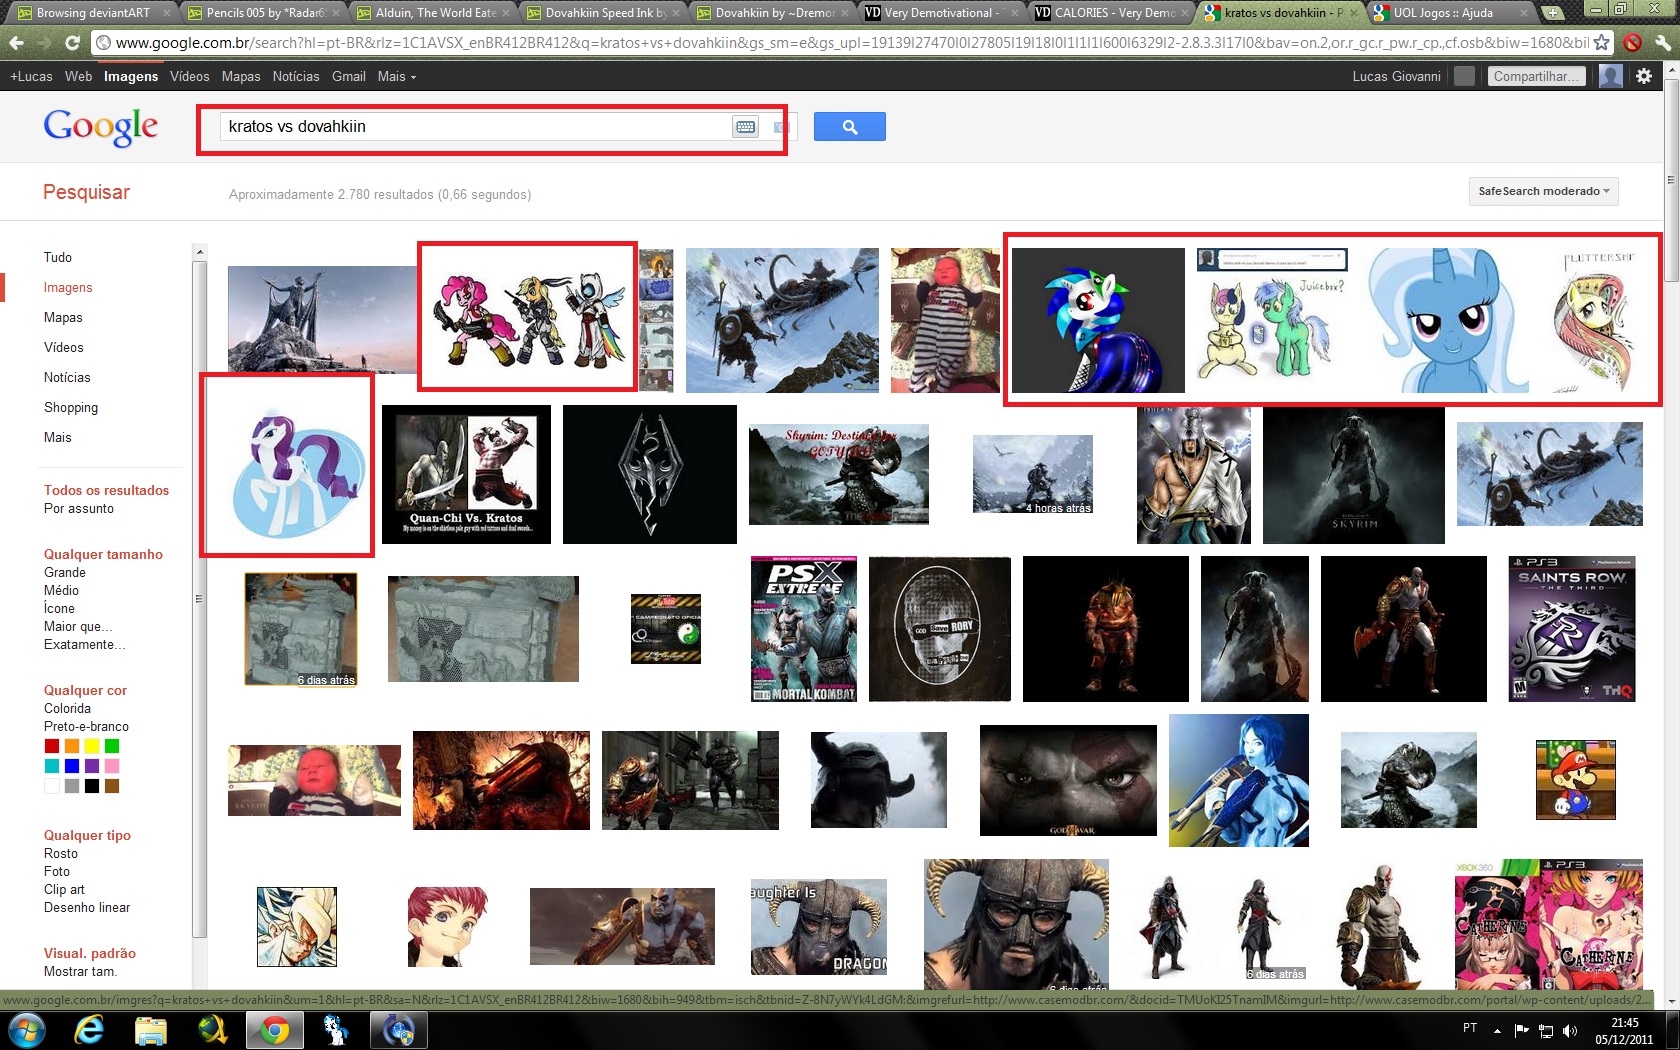Click the Google logo
The image size is (1680, 1050).
pyautogui.click(x=100, y=127)
